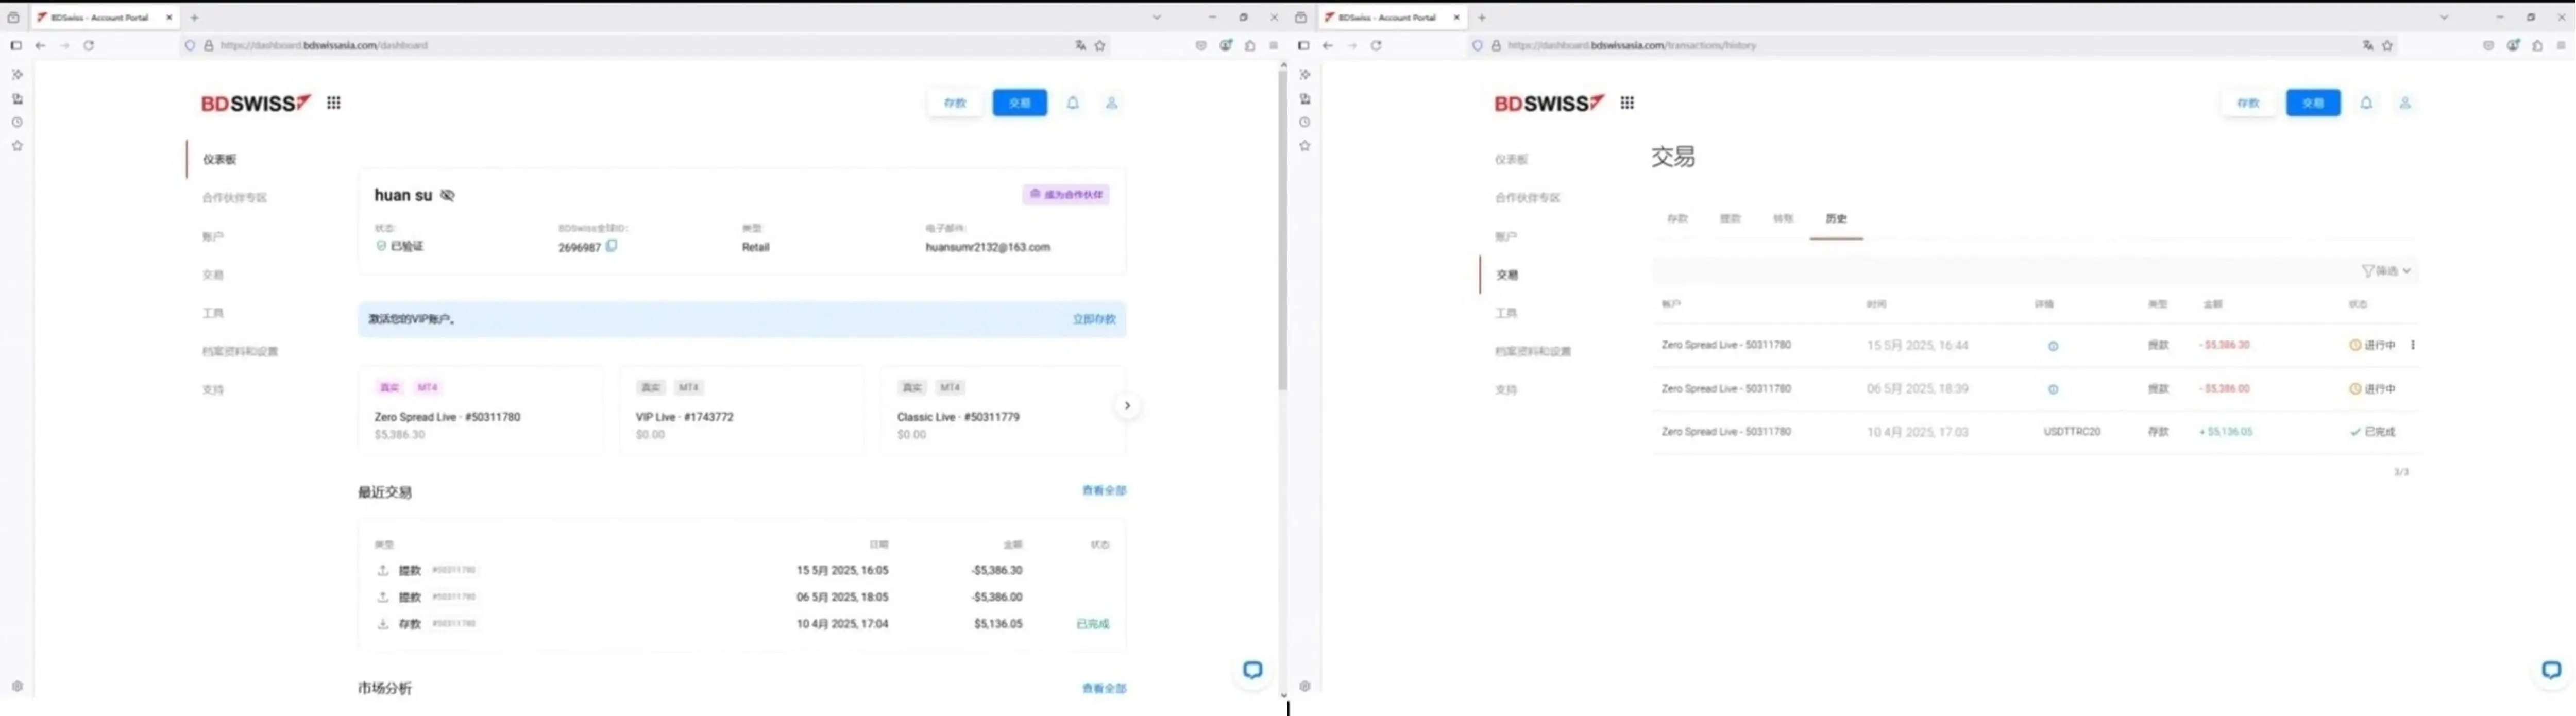Click 查看全部 next to 最近交易
Viewport: 2576px width, 716px height.
(1104, 491)
